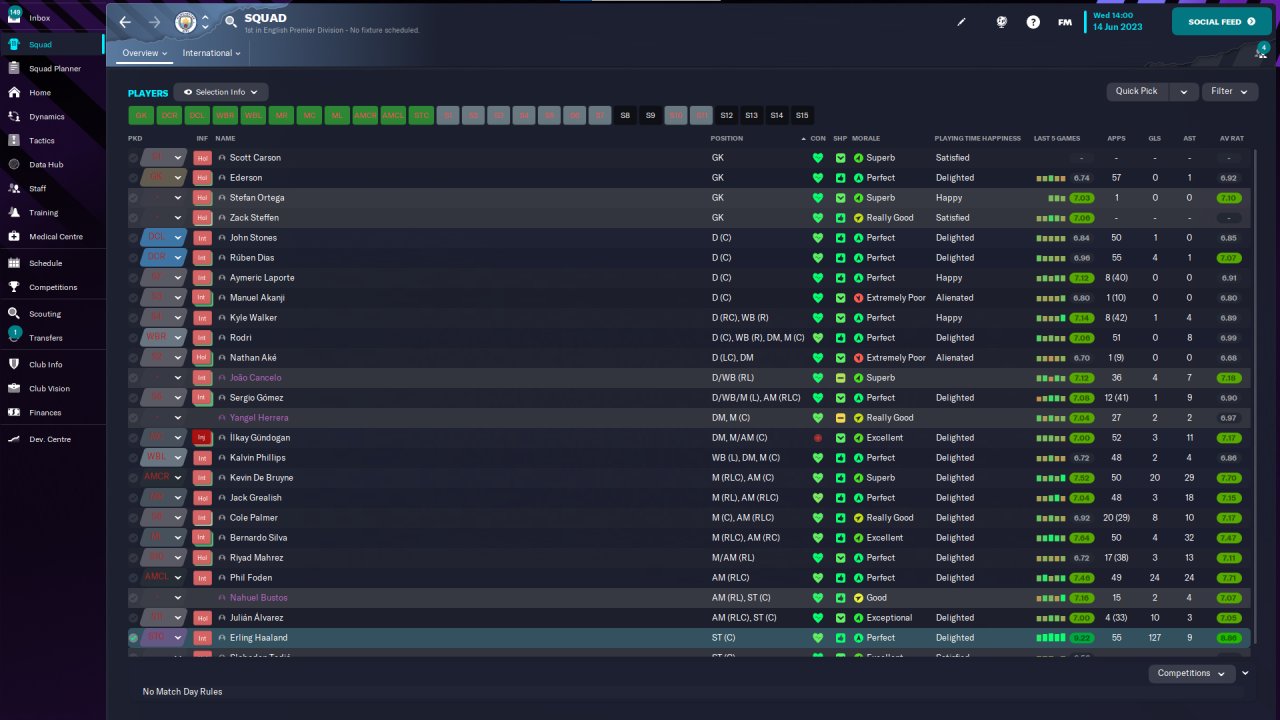
Task: Open Medical Centre icon
Action: point(14,236)
